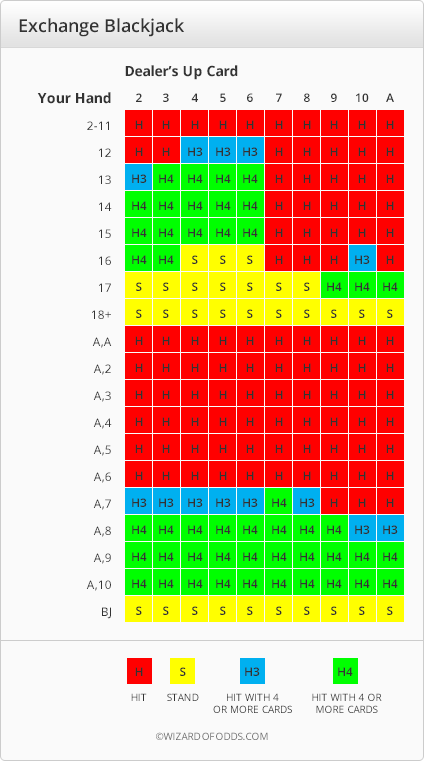Screen dimensions: 424x761
Task: Select the S cell for 17 versus dealer 8
Action: pyautogui.click(x=307, y=285)
